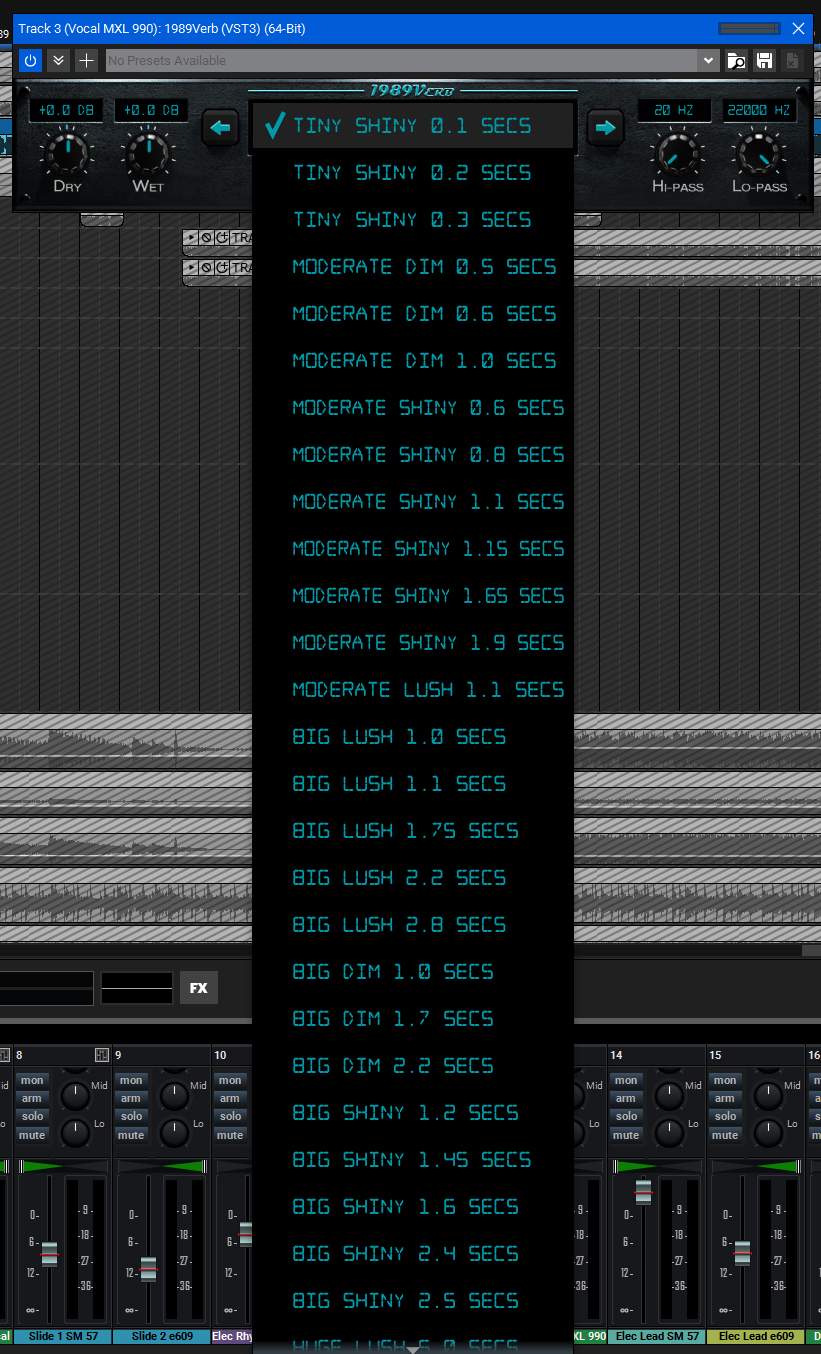Choose Moderate Shiny 1.15 Secs preset

[x=413, y=549]
